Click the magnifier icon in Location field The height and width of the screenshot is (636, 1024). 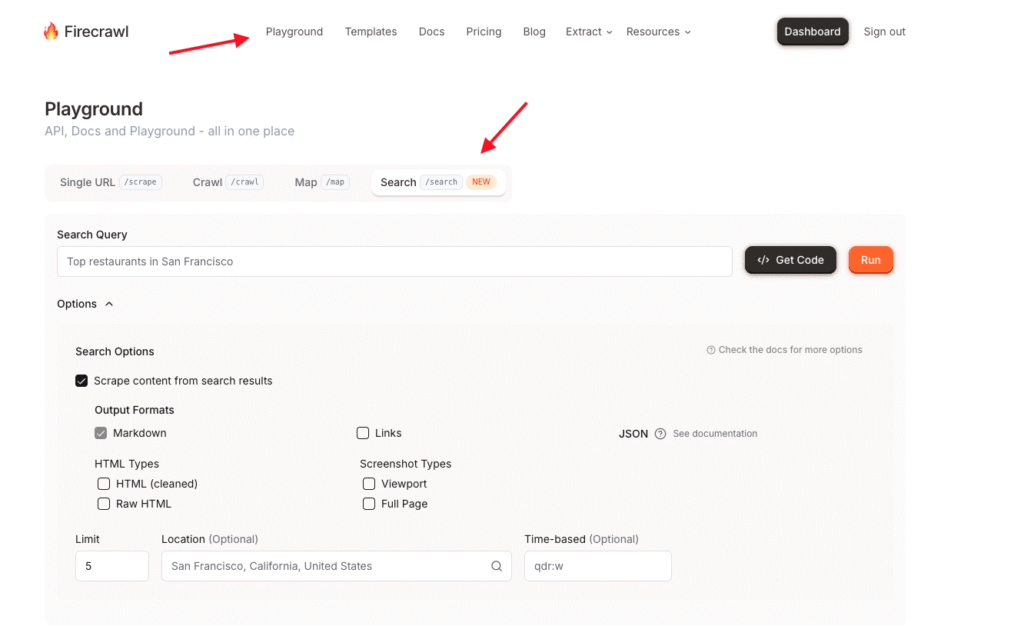click(x=496, y=566)
